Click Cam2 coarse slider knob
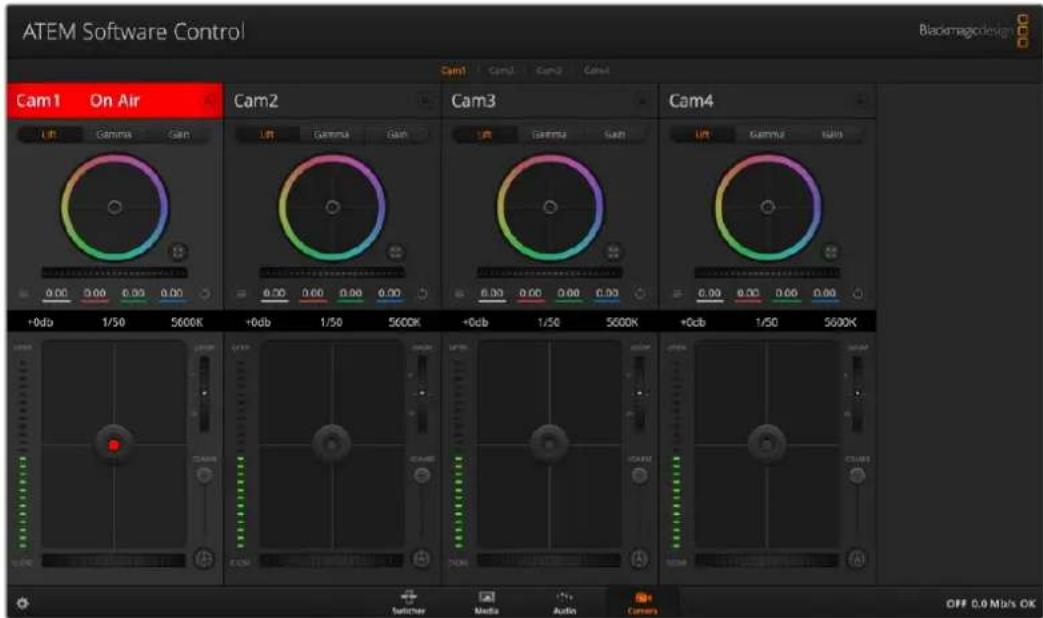The width and height of the screenshot is (1043, 618). tap(422, 475)
